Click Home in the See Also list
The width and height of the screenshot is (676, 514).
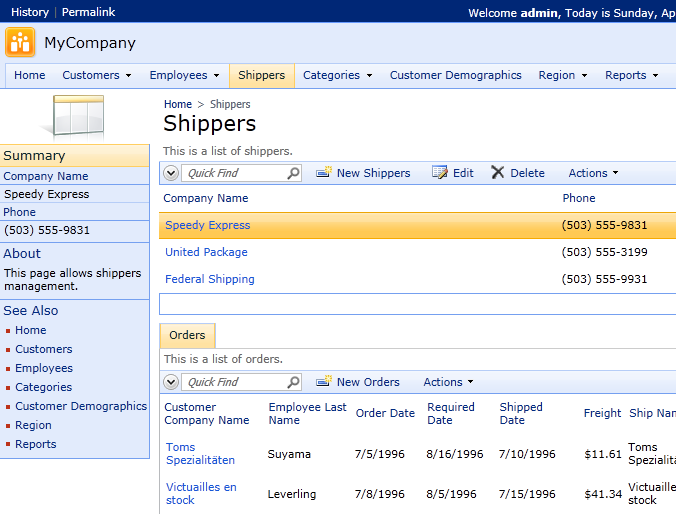(x=31, y=330)
